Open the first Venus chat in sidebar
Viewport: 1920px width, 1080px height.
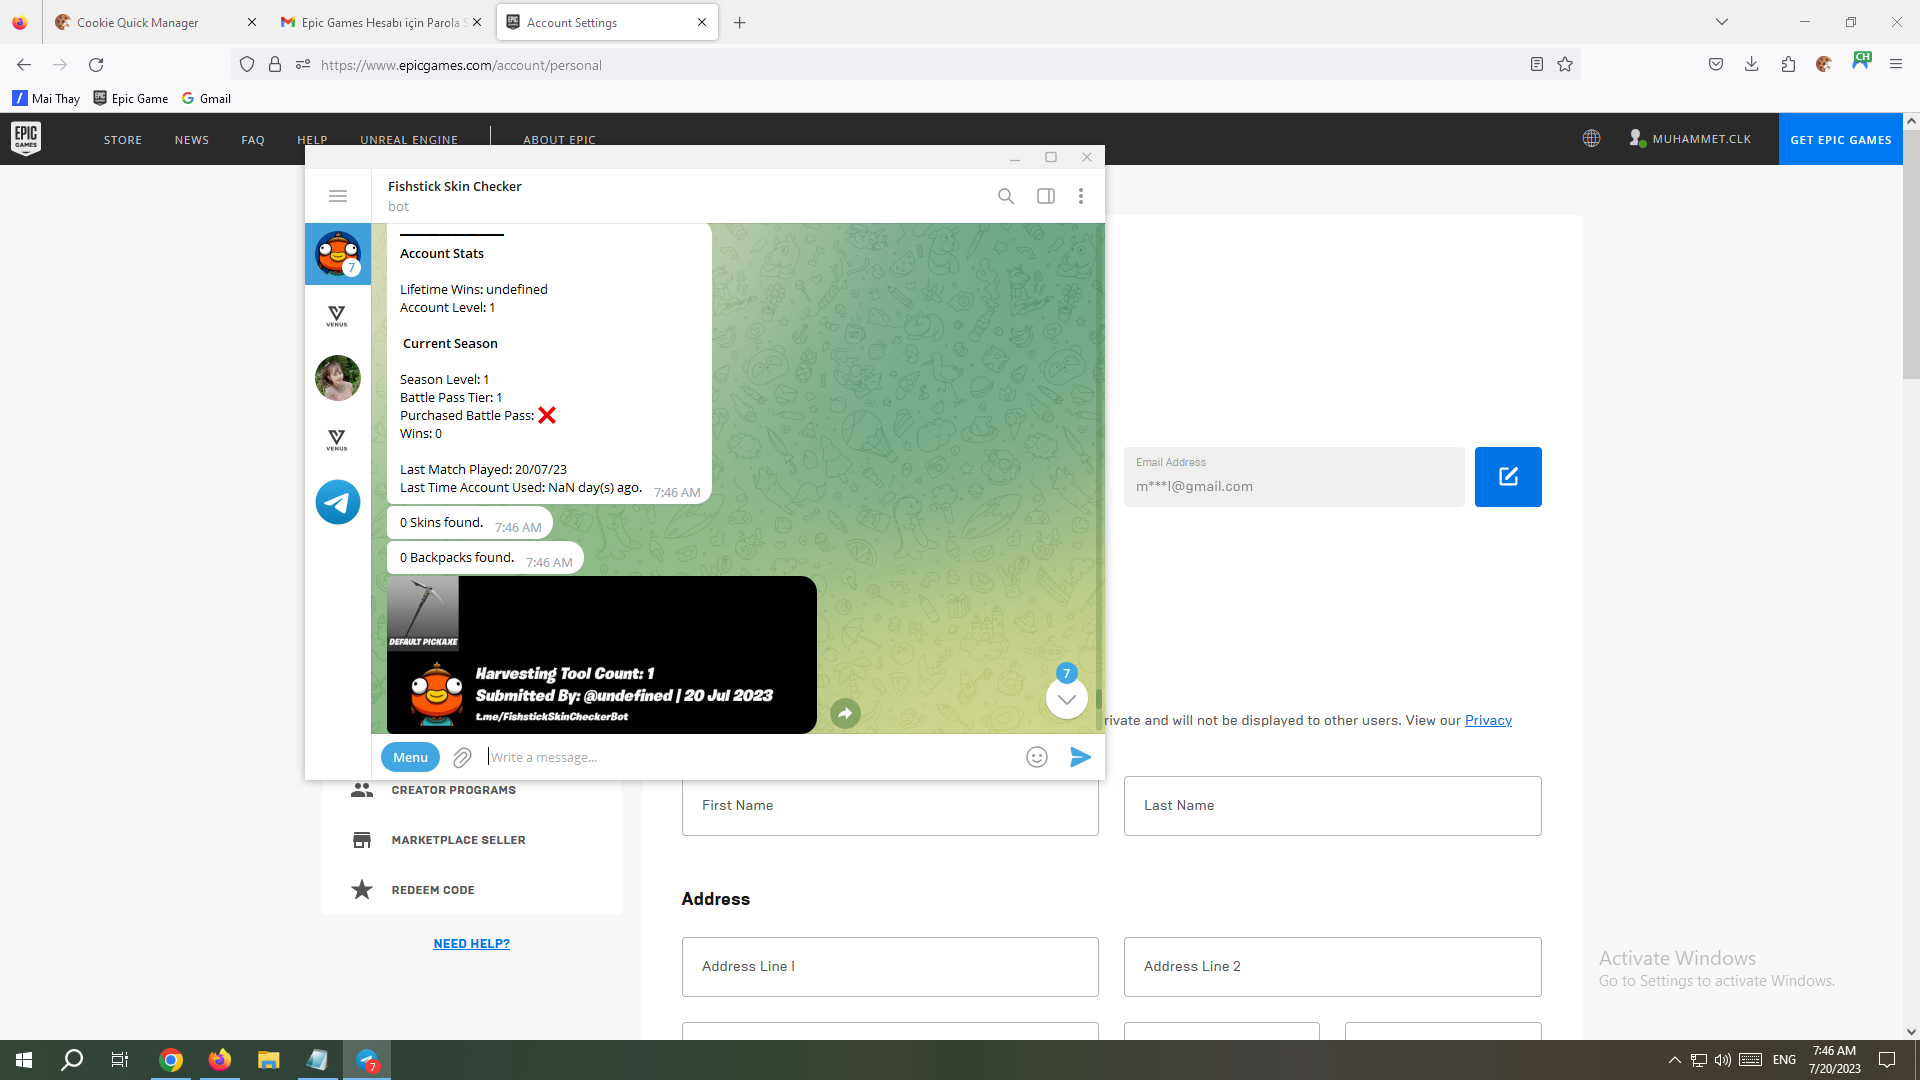pos(338,316)
